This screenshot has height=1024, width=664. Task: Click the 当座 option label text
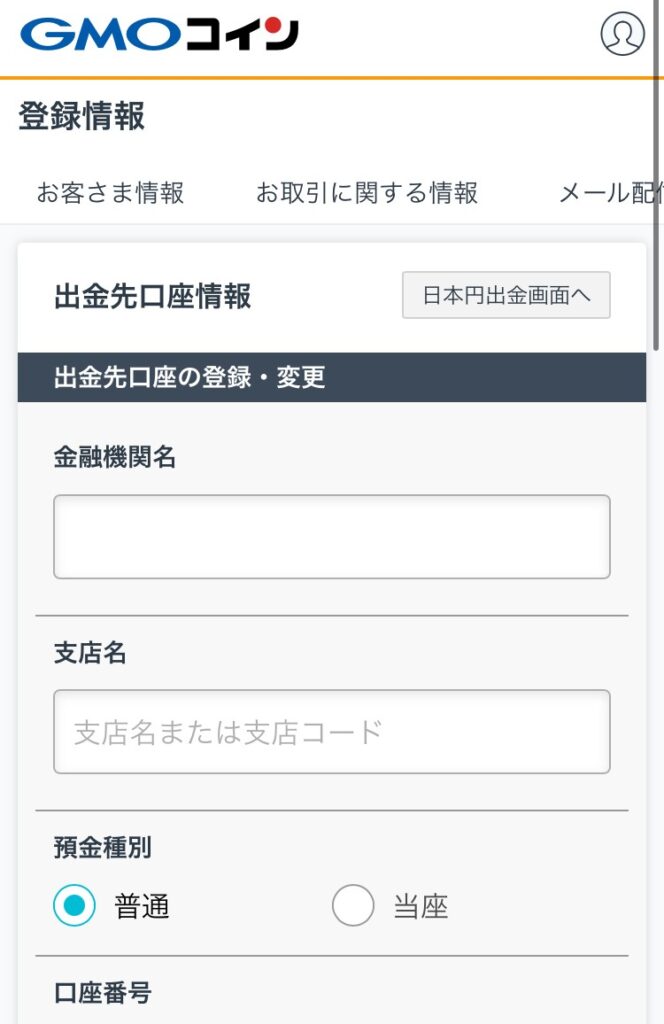click(x=421, y=907)
